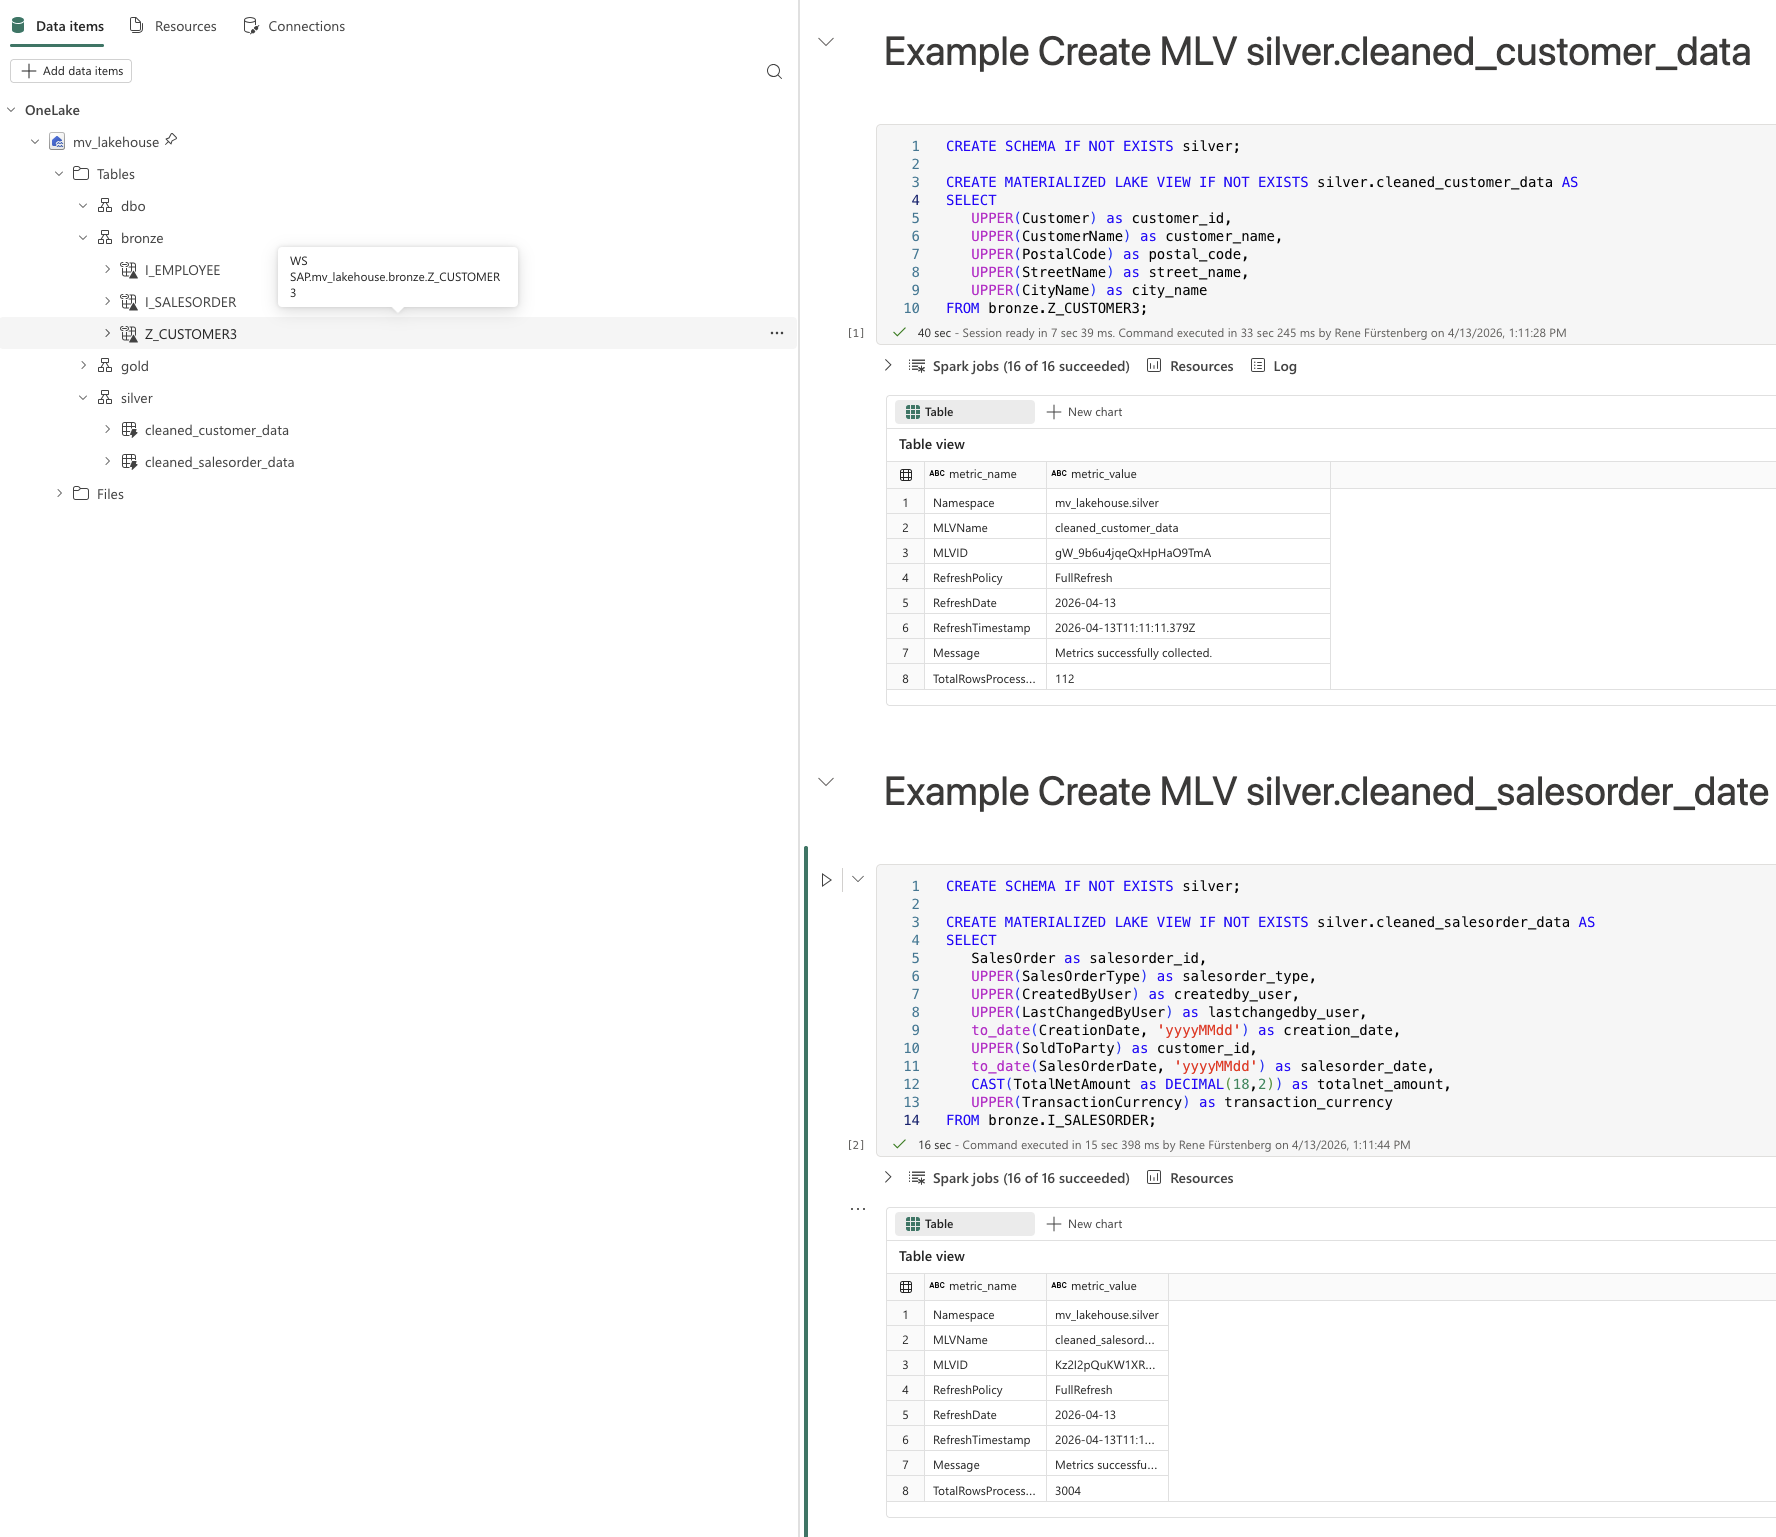Screen dimensions: 1776x1537
Task: Open the run options dropdown beside the play button
Action: pos(857,880)
